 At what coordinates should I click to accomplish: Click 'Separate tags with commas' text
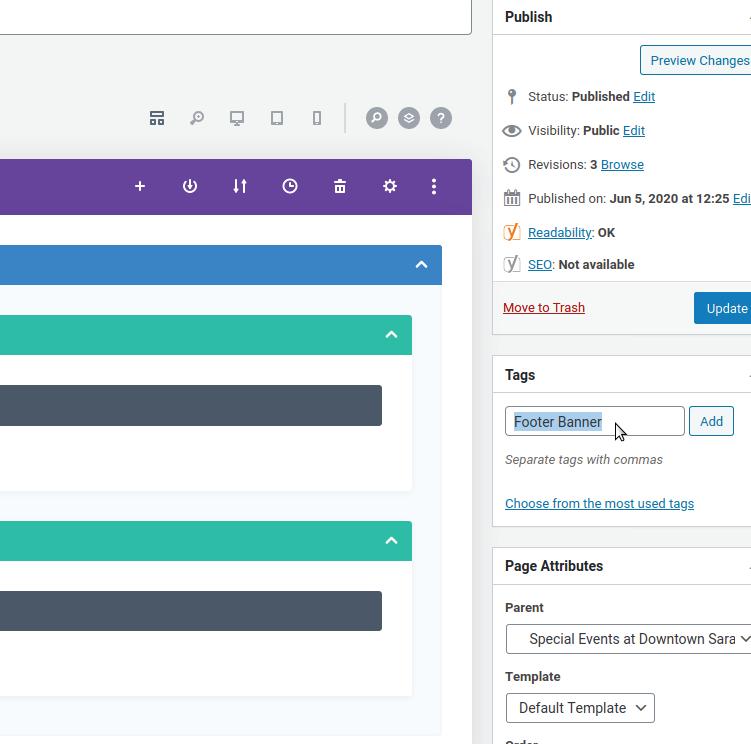click(x=583, y=459)
